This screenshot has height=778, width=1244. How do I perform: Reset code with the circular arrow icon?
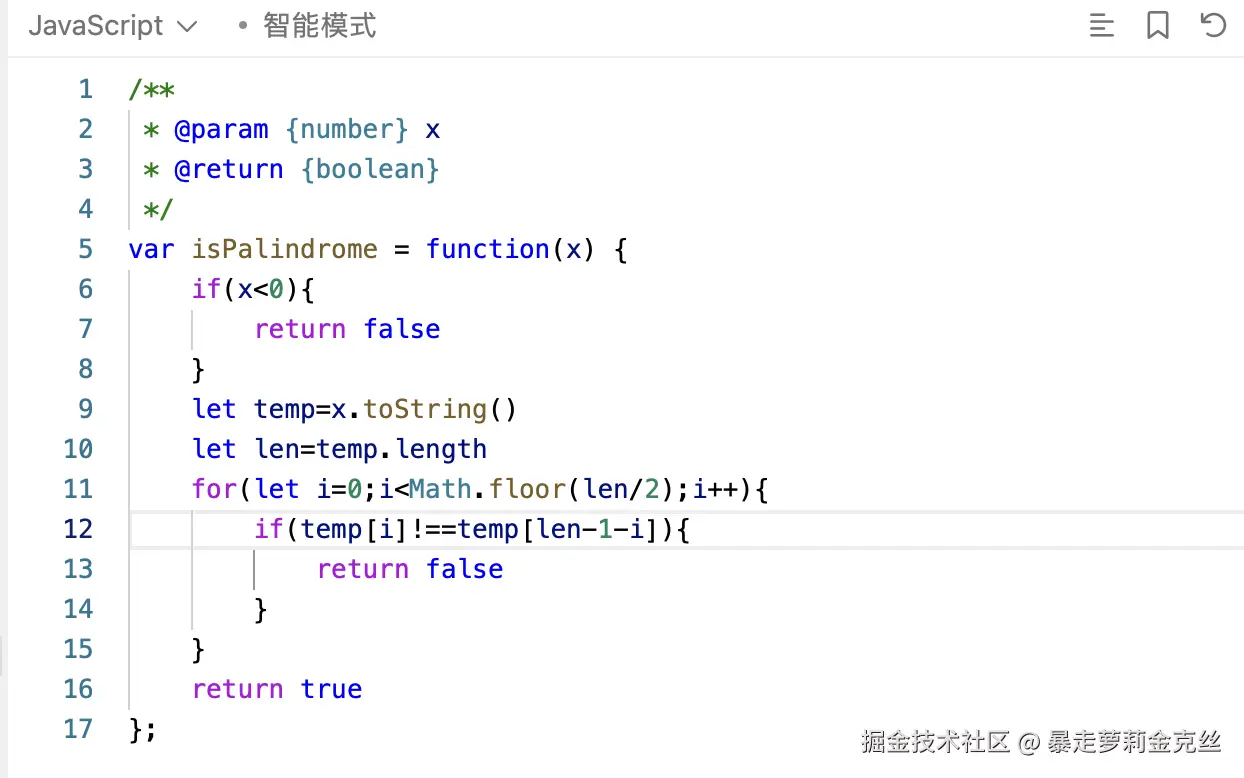(x=1213, y=26)
